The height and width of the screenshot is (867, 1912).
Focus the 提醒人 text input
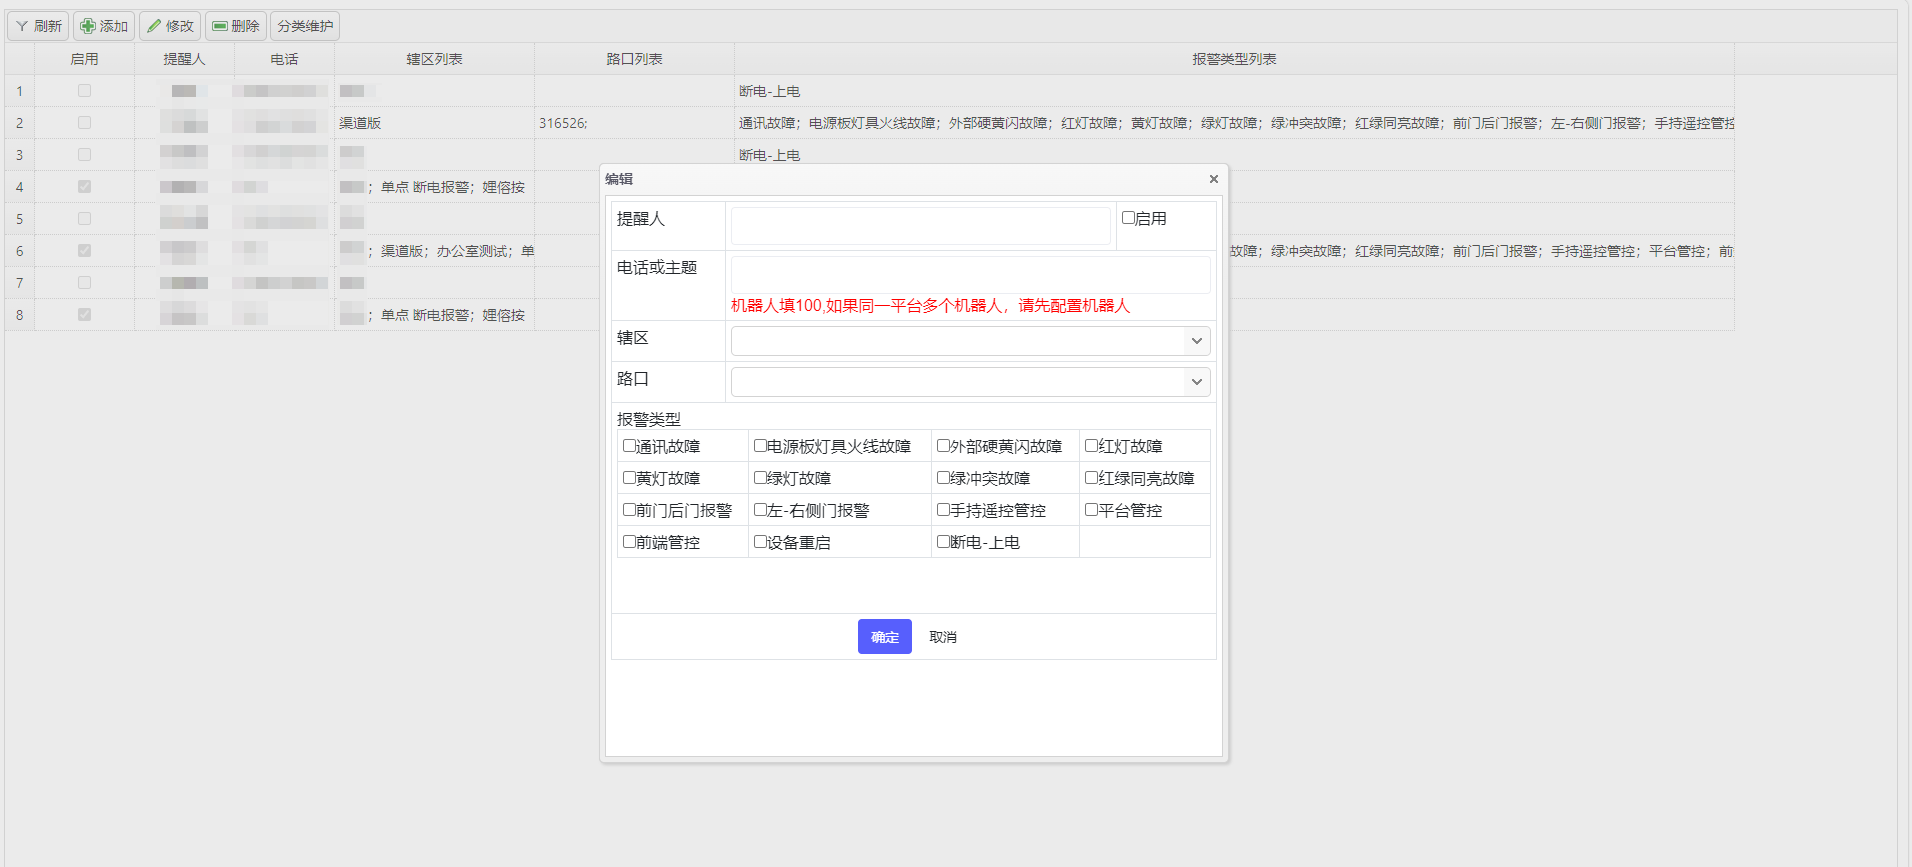coord(920,225)
